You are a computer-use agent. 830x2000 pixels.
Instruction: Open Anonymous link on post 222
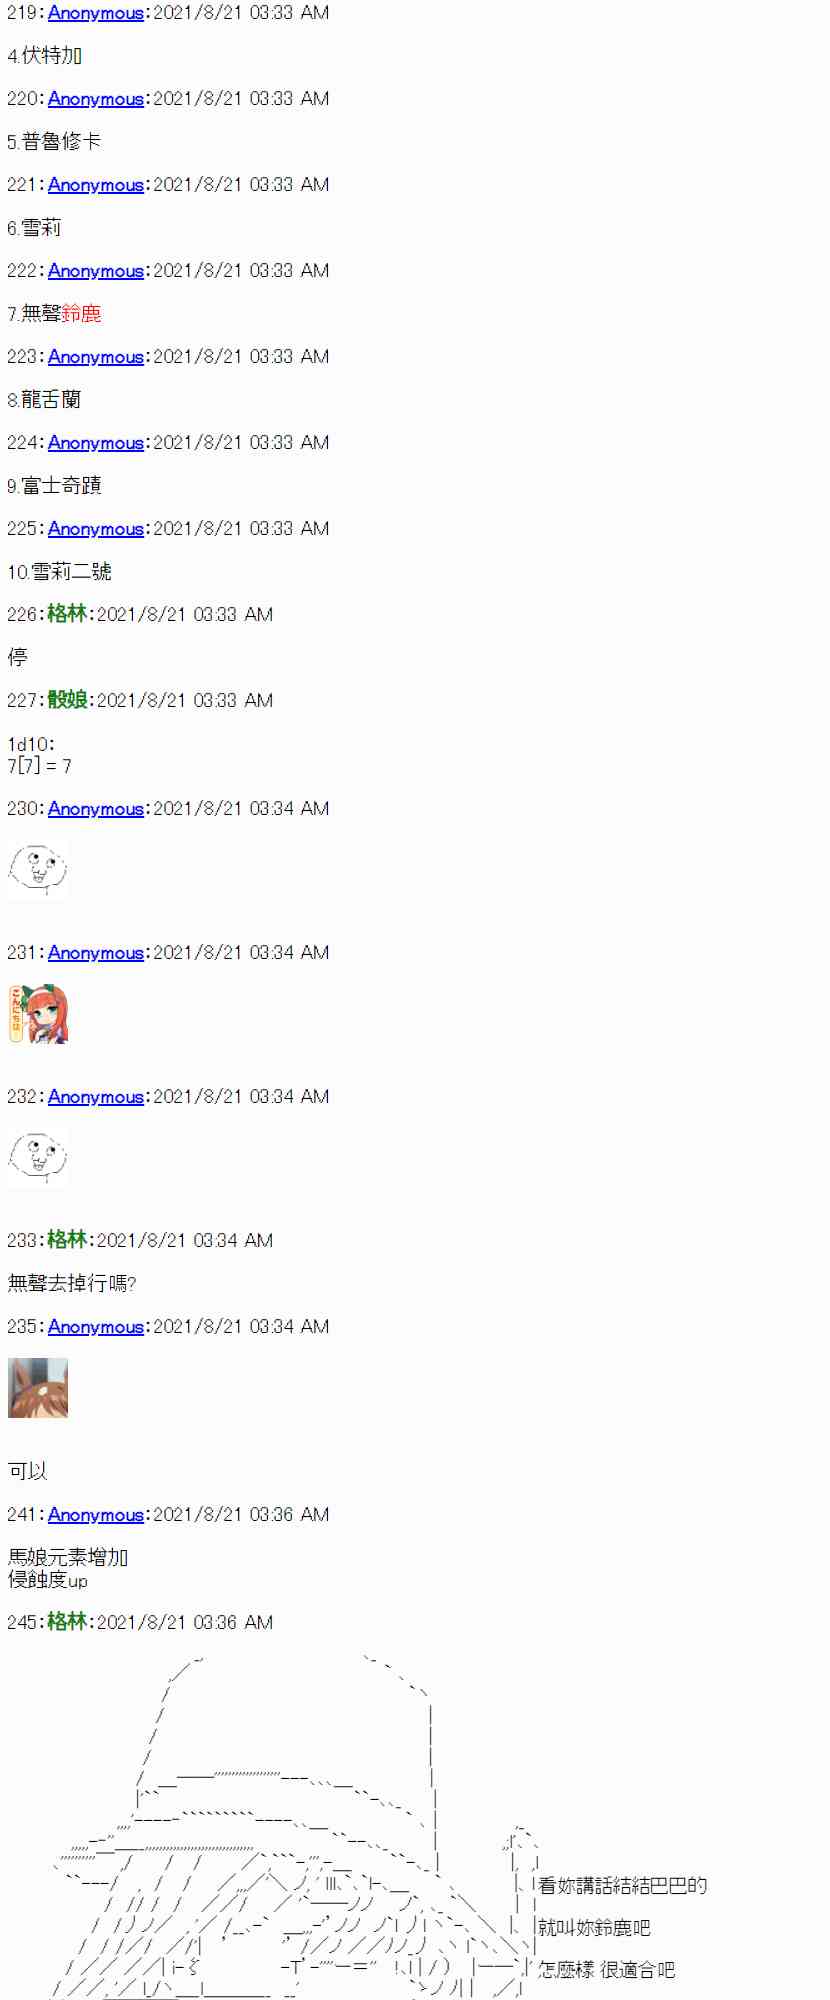[x=96, y=271]
